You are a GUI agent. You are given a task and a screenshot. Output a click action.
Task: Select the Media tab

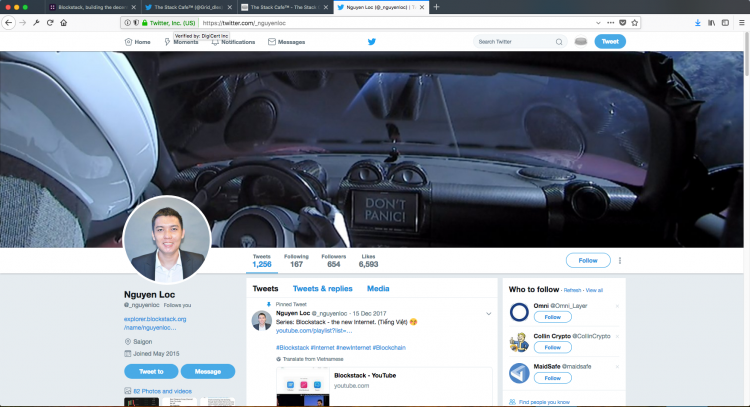(378, 289)
